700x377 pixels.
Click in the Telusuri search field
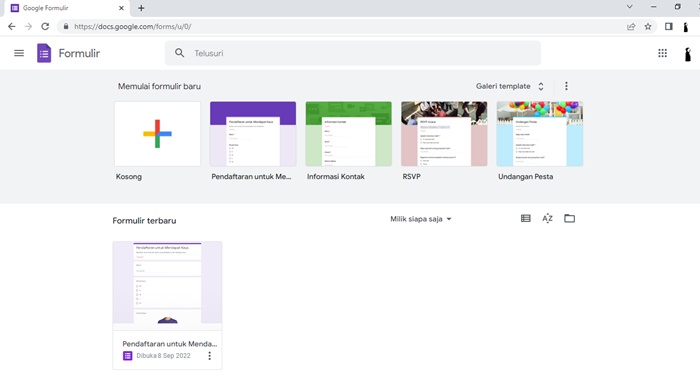tap(353, 53)
